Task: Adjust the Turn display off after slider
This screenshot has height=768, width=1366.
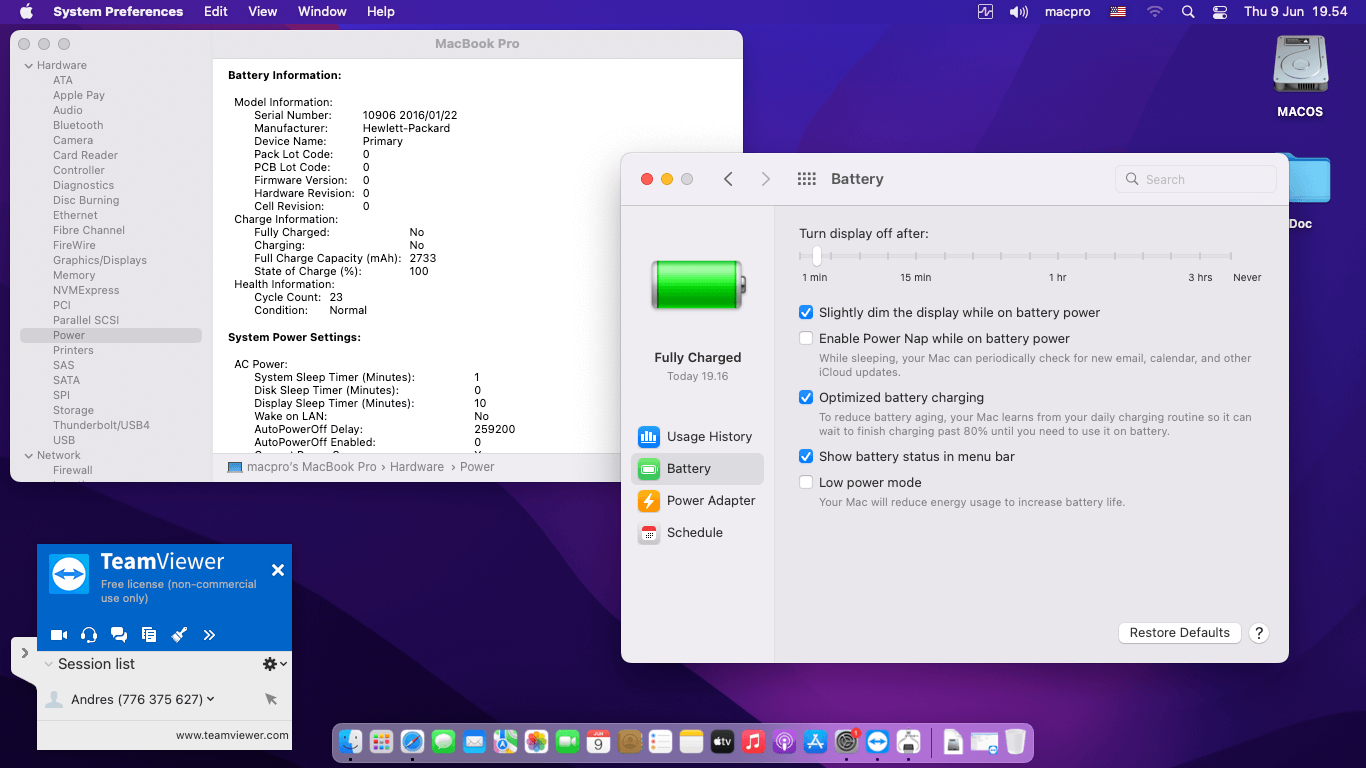Action: click(817, 256)
